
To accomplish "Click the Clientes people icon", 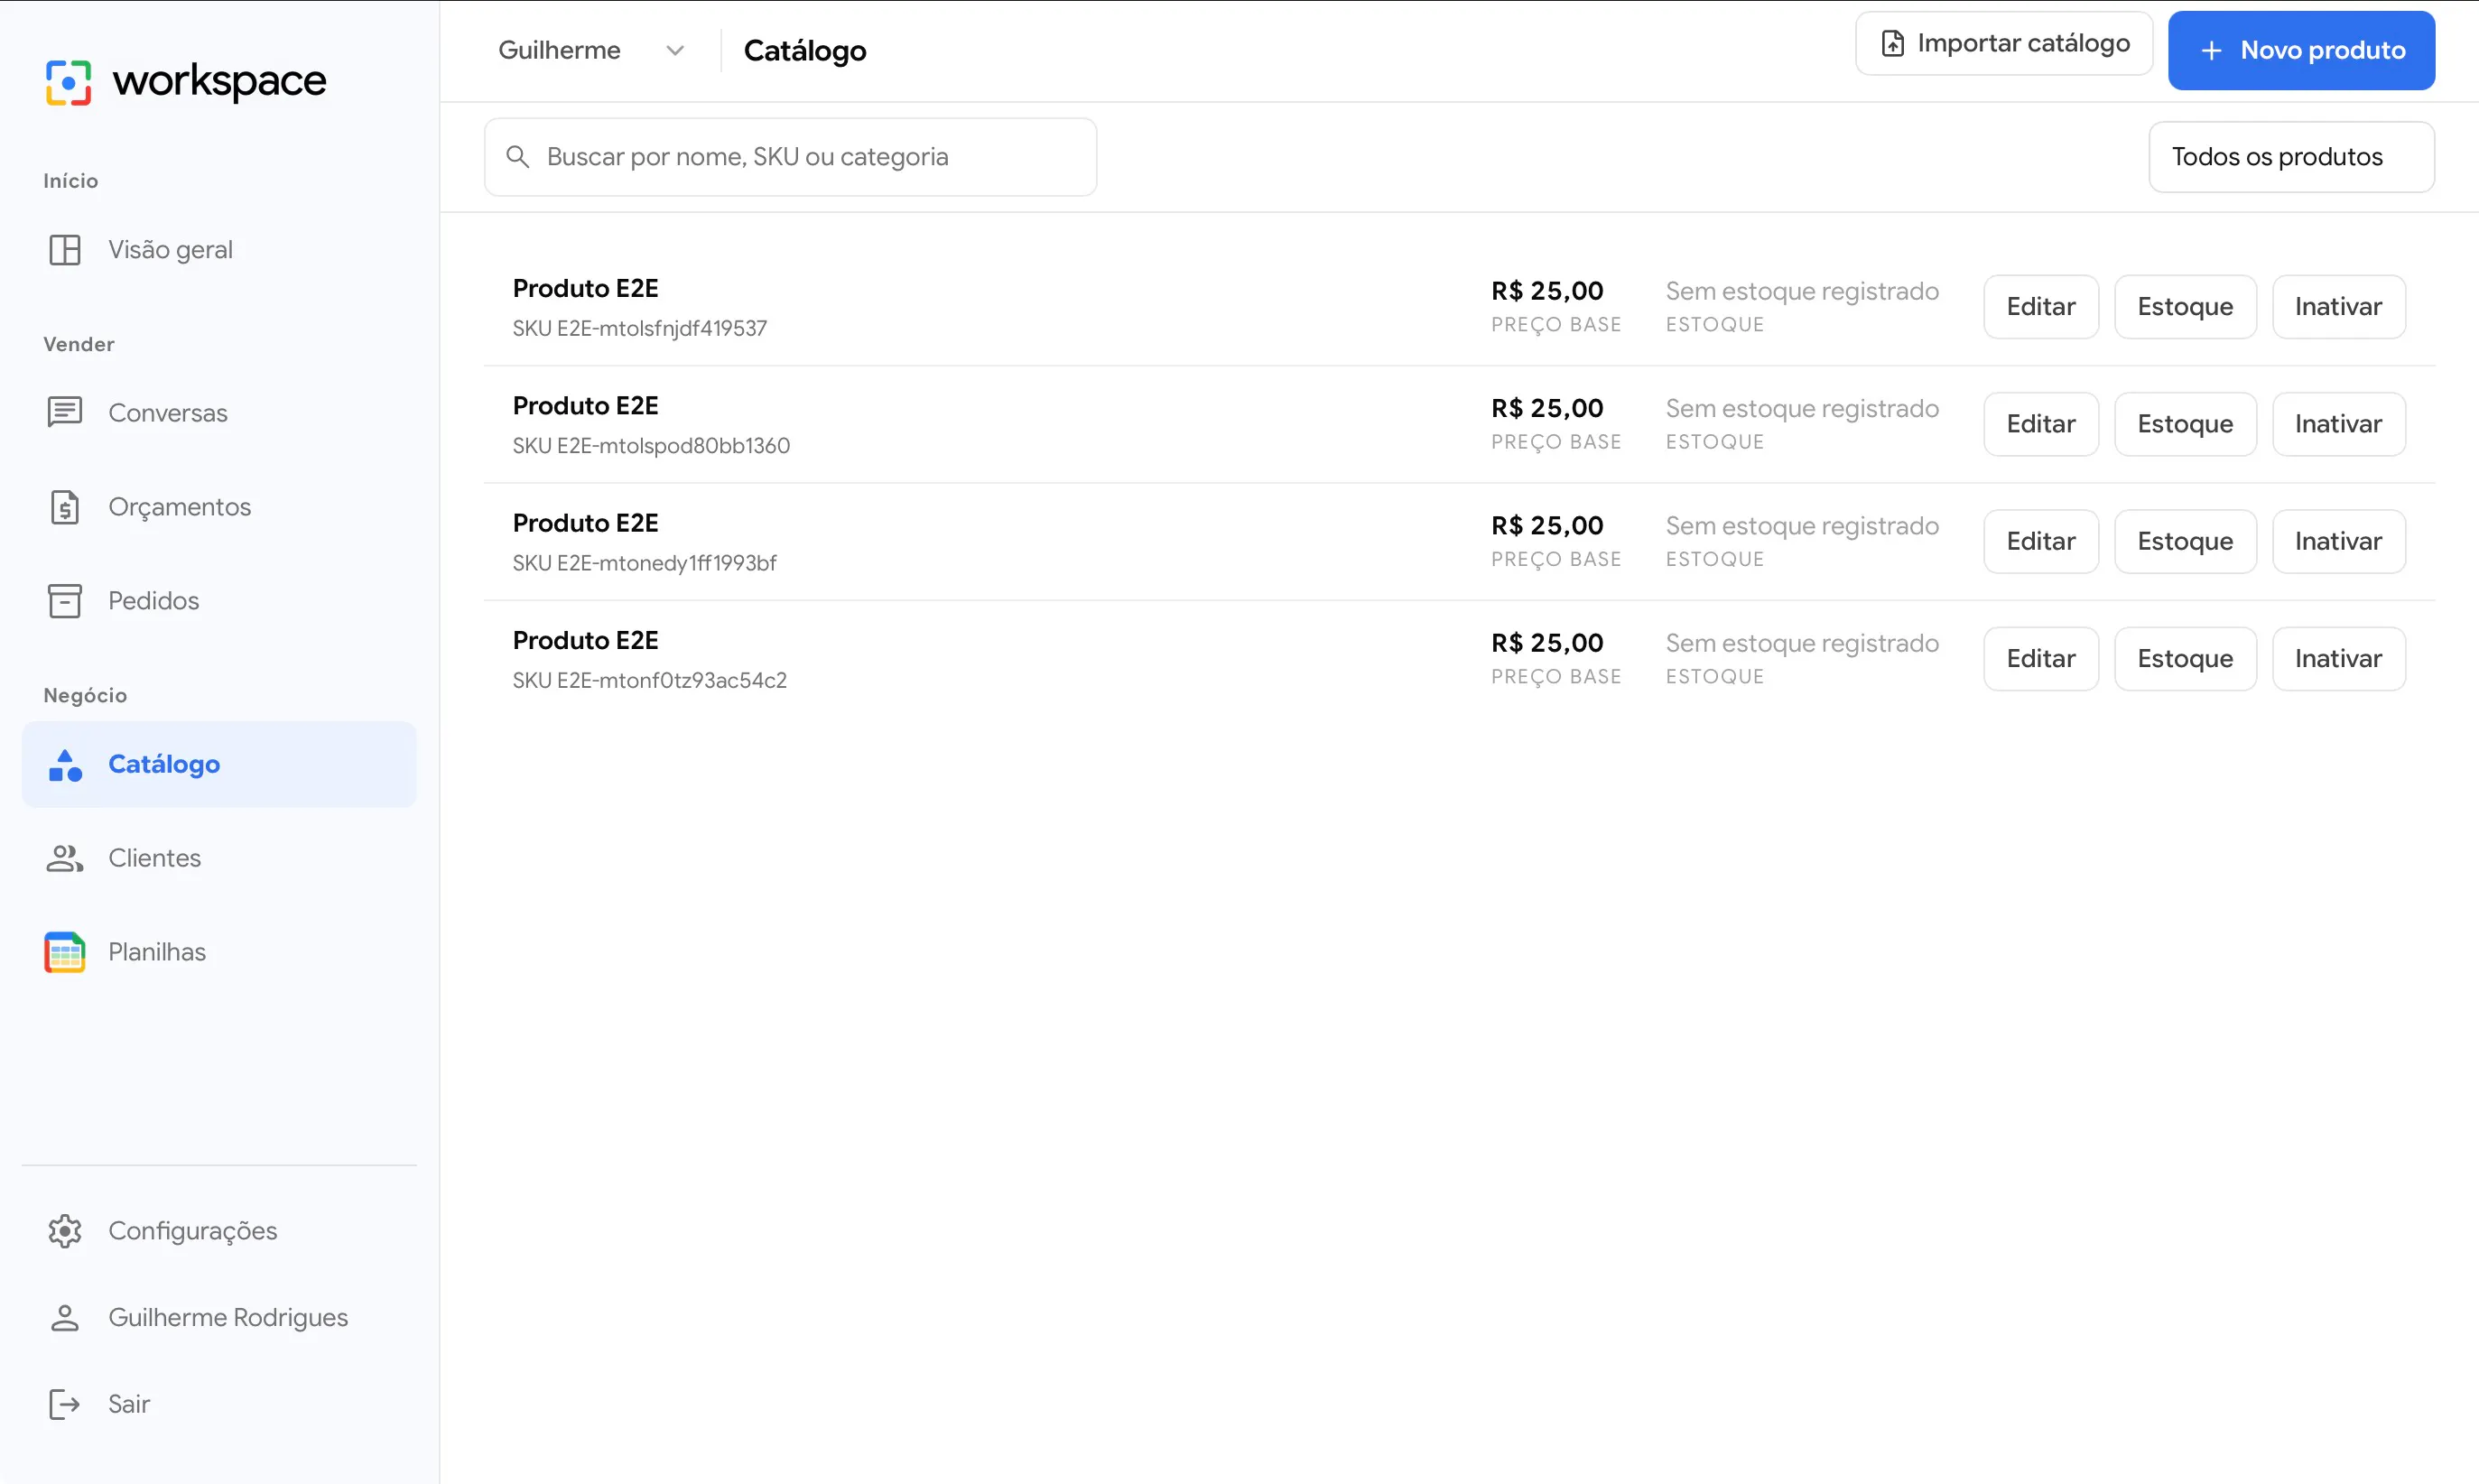I will 65,858.
